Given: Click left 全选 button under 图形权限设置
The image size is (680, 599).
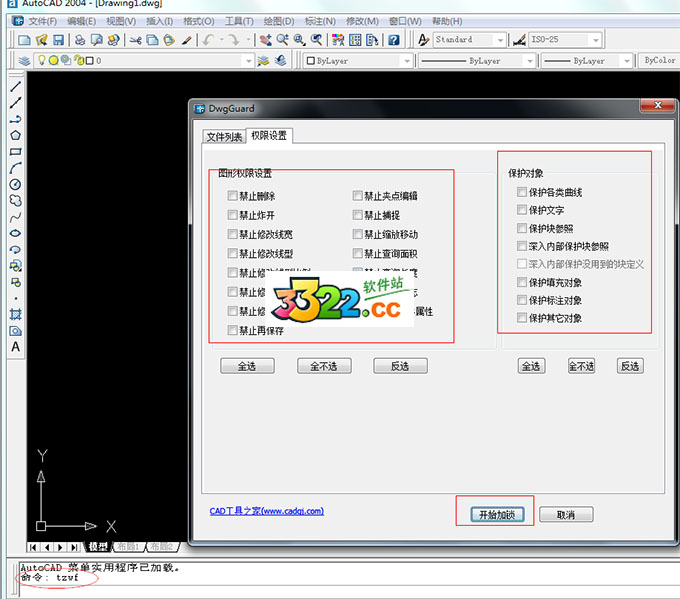Looking at the screenshot, I should point(247,366).
